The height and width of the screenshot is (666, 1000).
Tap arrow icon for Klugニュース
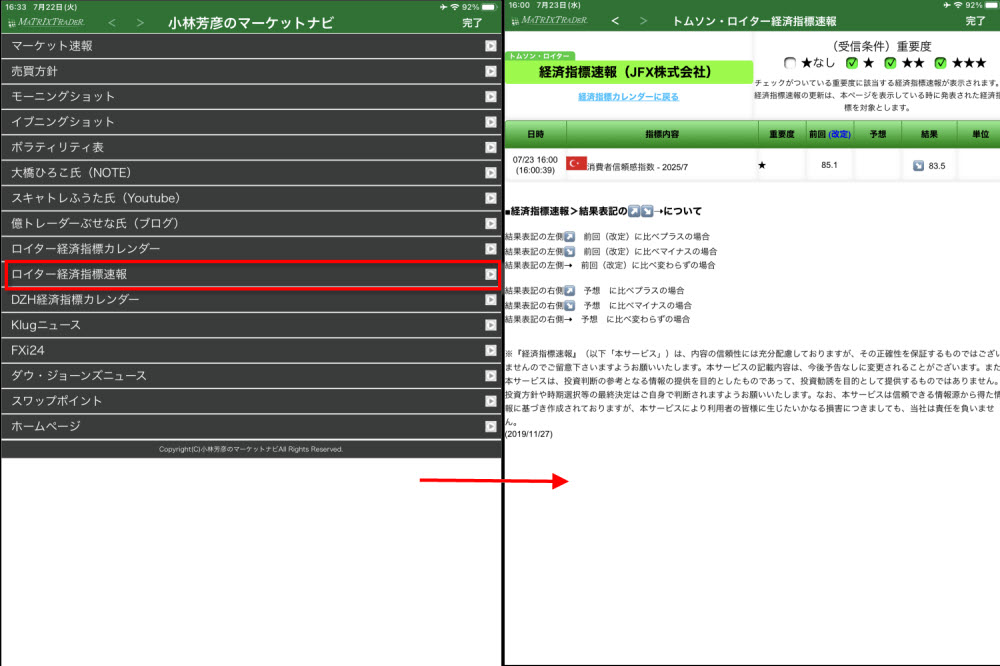[x=490, y=325]
